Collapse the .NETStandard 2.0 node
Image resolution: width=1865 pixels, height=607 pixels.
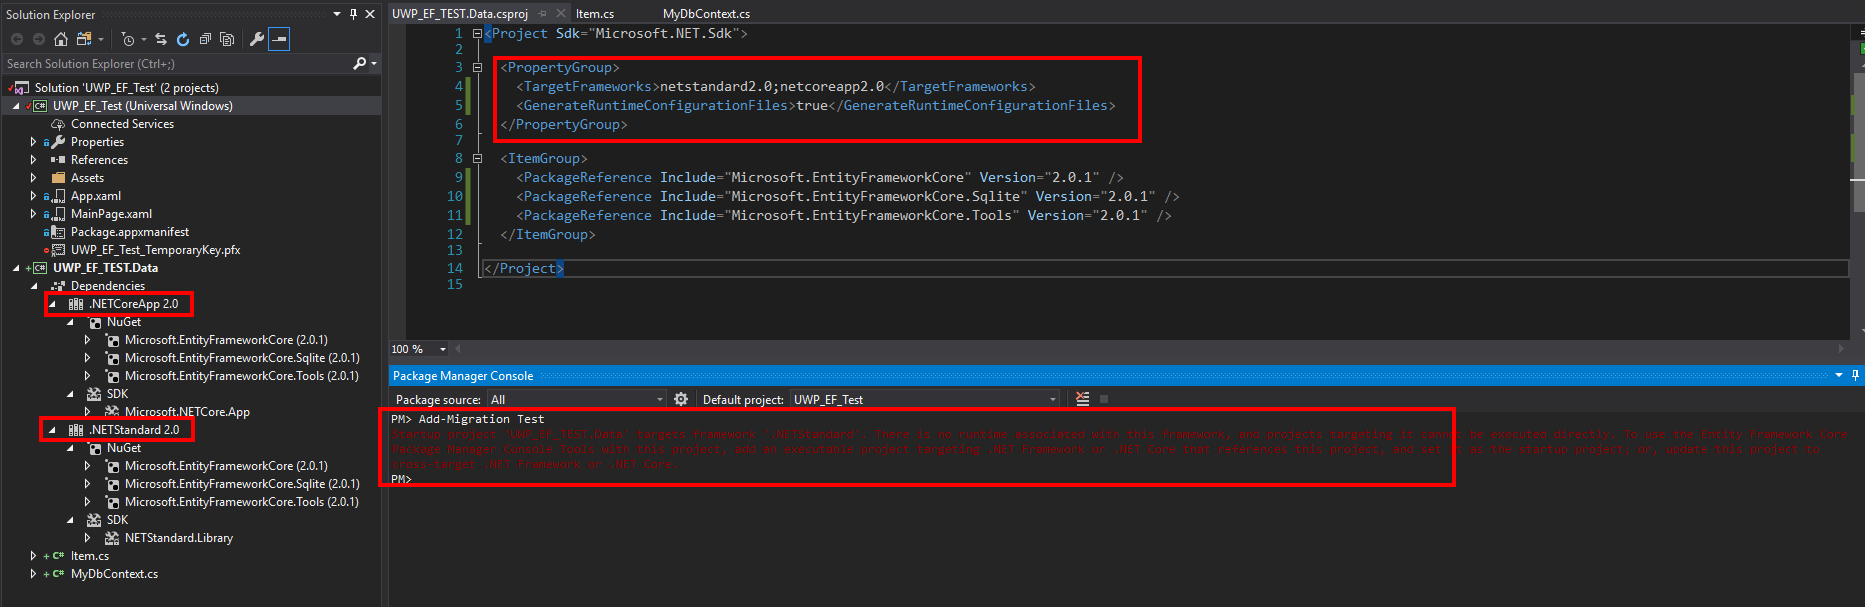pos(52,430)
